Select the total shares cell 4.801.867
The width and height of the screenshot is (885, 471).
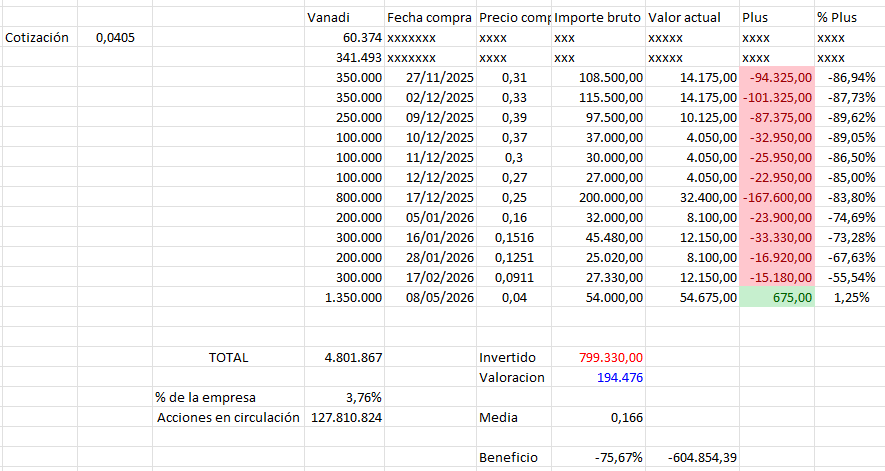coord(344,357)
